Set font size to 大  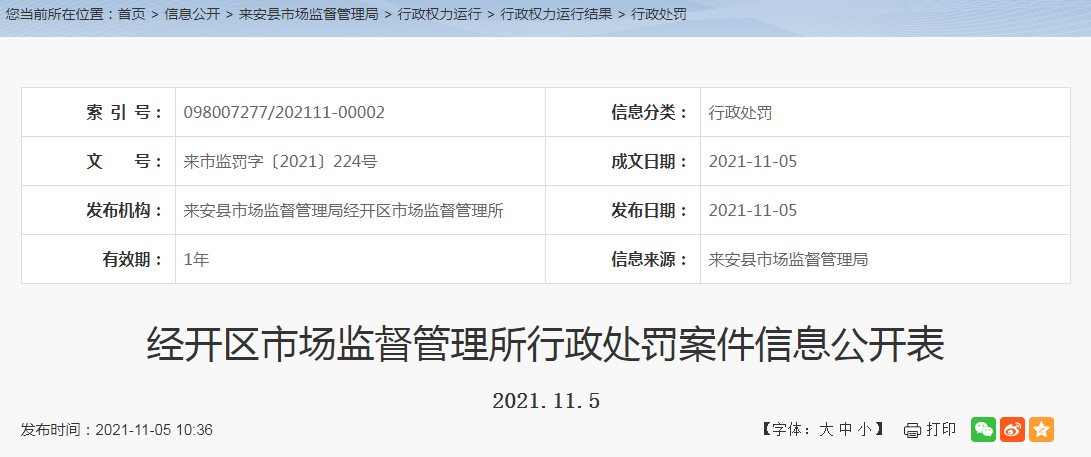(826, 430)
